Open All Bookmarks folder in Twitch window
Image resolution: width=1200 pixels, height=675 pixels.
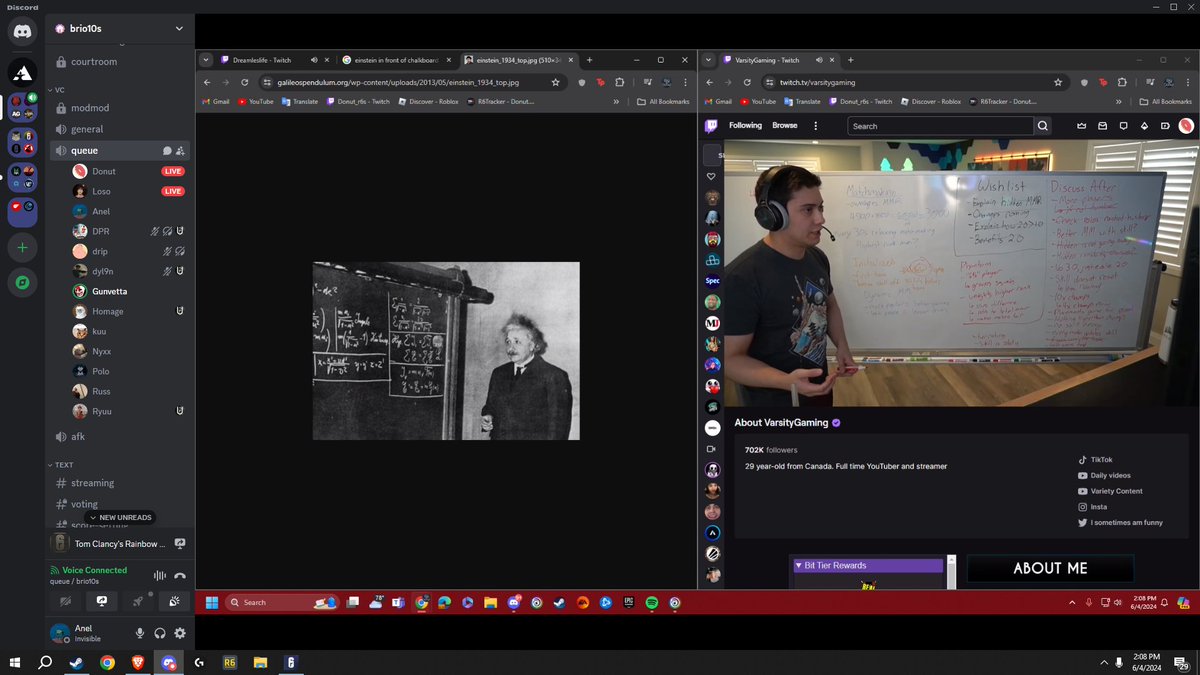click(x=1165, y=101)
